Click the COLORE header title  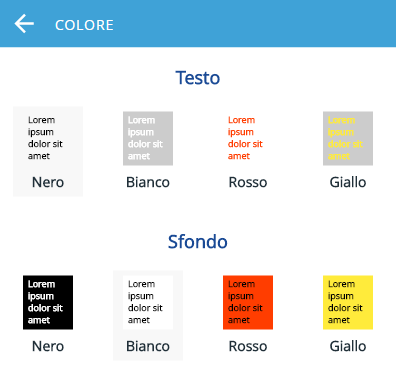click(x=84, y=25)
